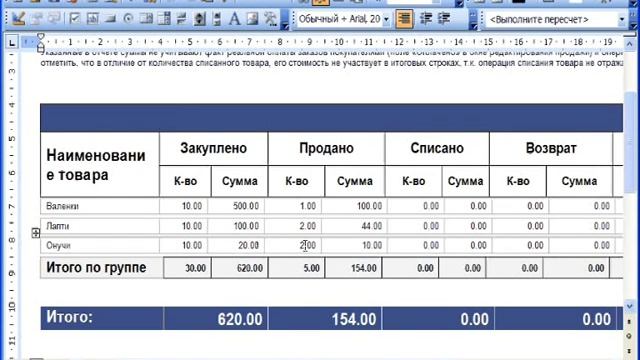Click the 'Итого:' label in blue total row

click(70, 317)
